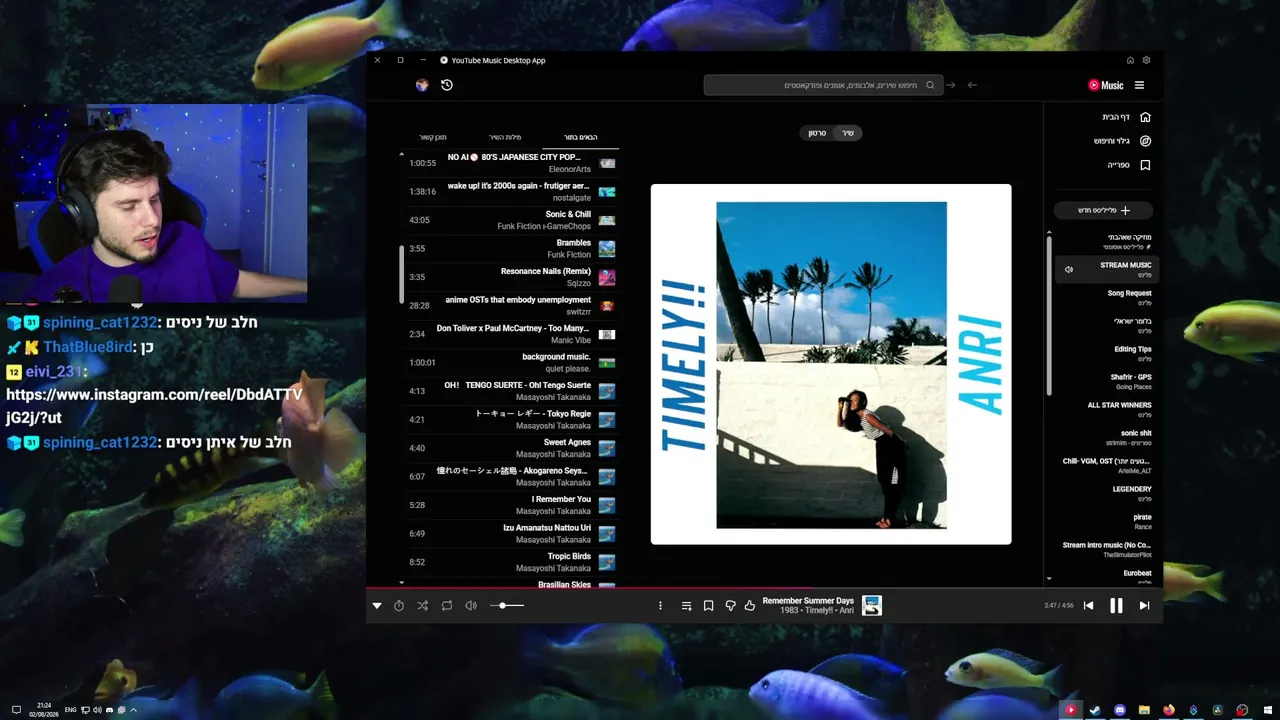Select the תוכן קשור related tab
This screenshot has height=720, width=1280.
[433, 137]
